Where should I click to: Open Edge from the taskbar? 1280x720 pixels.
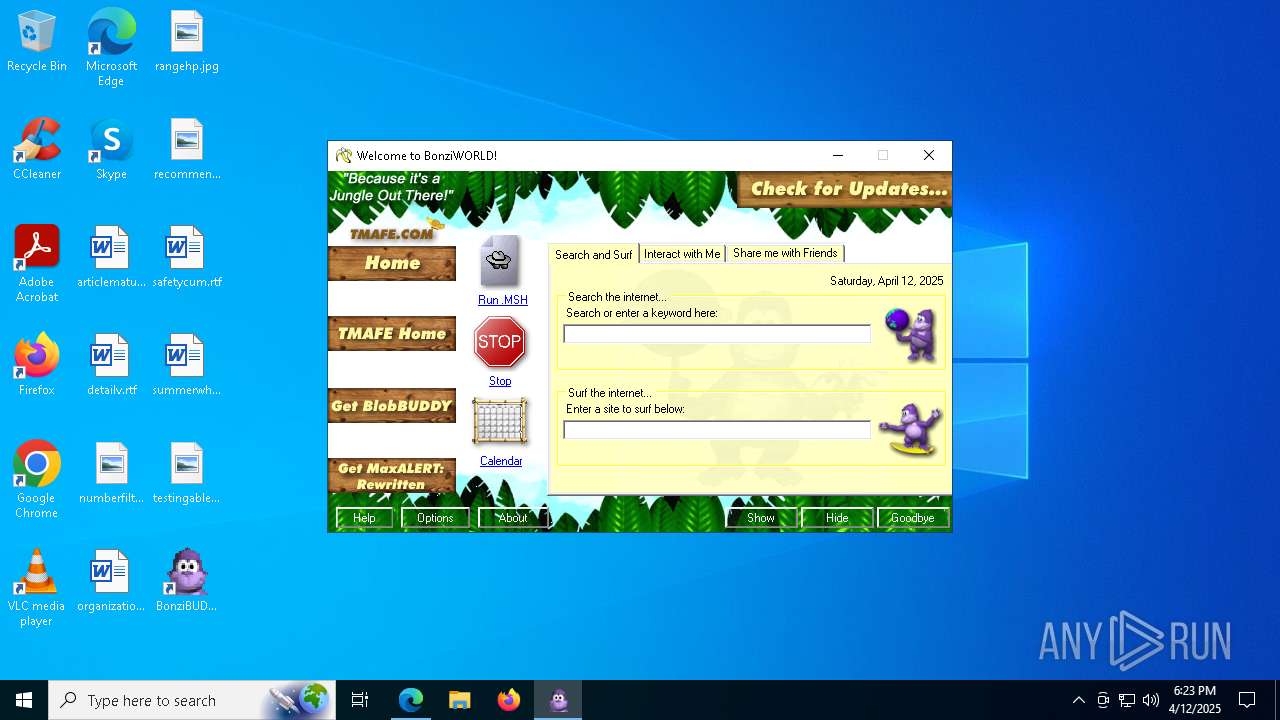(411, 700)
